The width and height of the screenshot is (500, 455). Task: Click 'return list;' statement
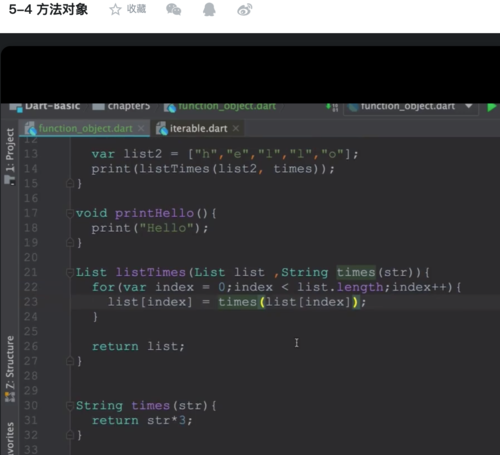pyautogui.click(x=138, y=346)
